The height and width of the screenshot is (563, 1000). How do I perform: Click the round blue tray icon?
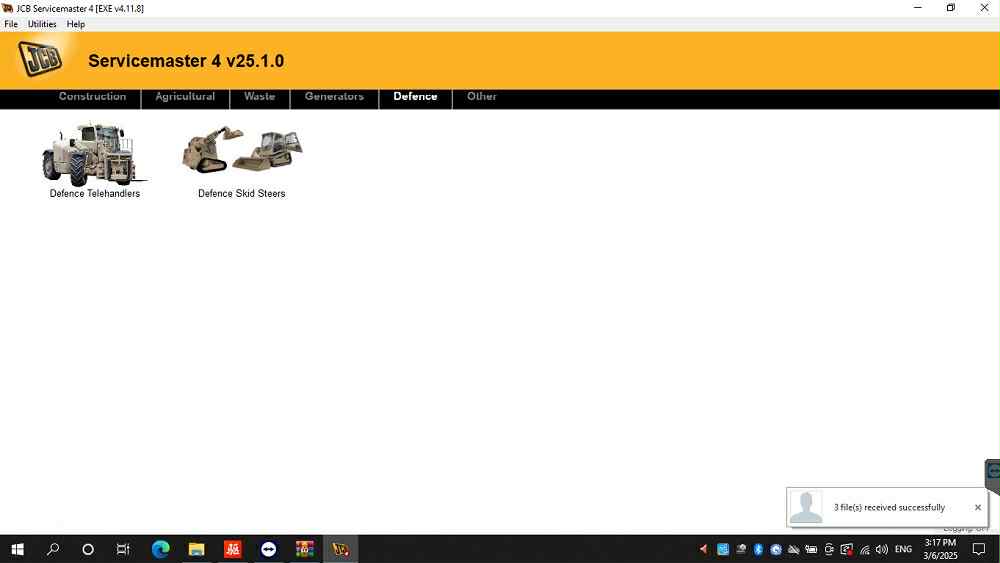coord(776,549)
